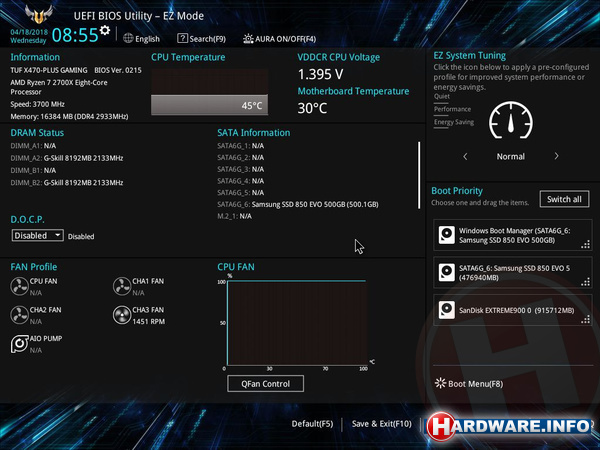Click the clock time 08:55
The image size is (600, 450).
[75, 35]
